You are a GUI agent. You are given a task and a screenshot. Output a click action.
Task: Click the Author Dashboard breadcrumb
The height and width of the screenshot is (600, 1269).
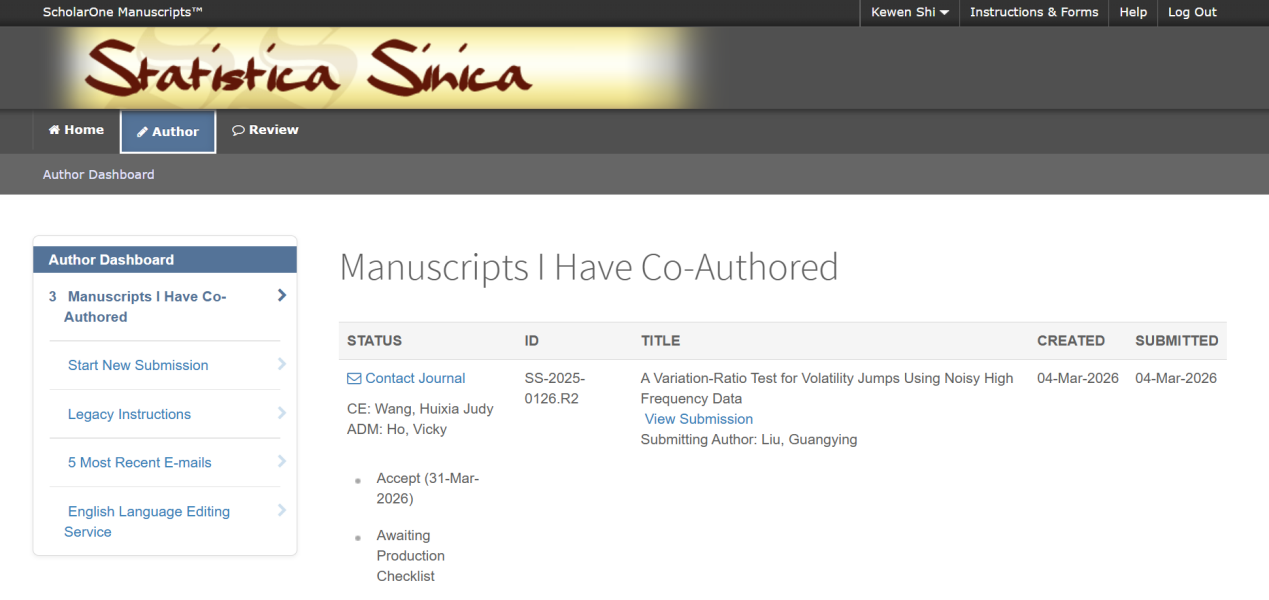(98, 174)
